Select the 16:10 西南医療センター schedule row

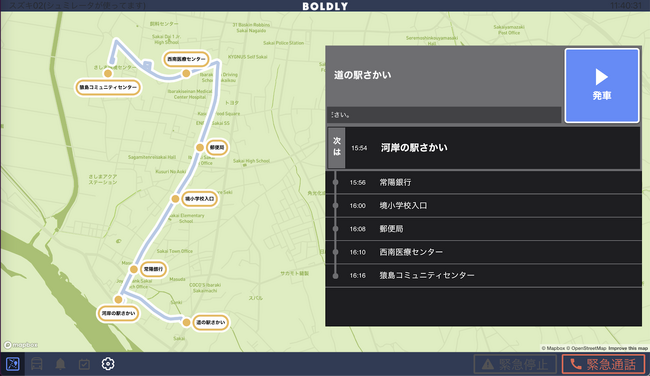[x=484, y=252]
